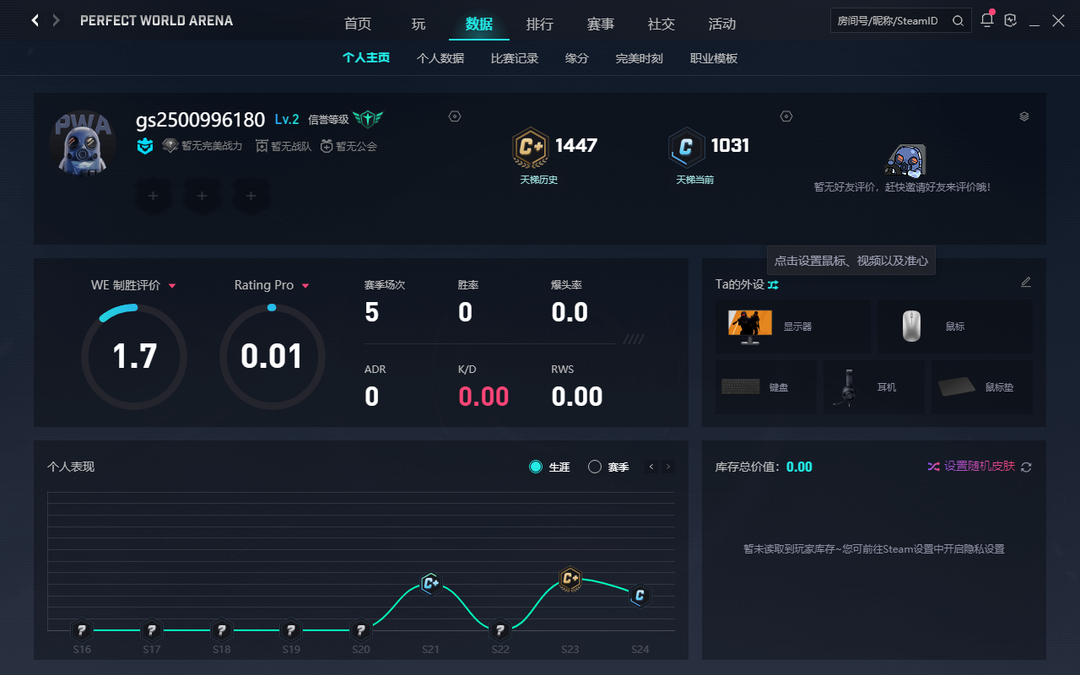
Task: Select the 耳机 headset item
Action: [874, 387]
